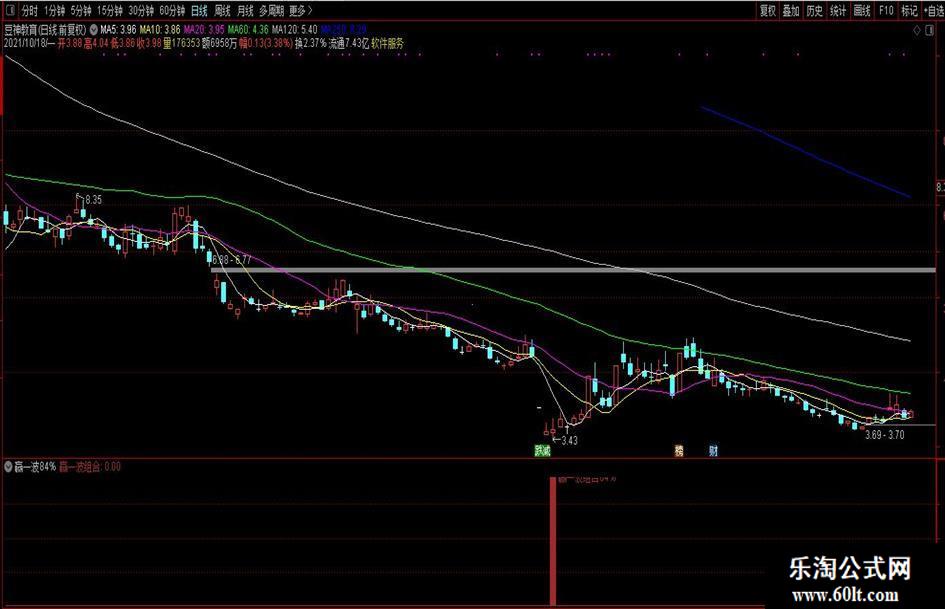Viewport: 945px width, 609px height.
Task: Click the gray horizontal gap line
Action: [x=573, y=270]
